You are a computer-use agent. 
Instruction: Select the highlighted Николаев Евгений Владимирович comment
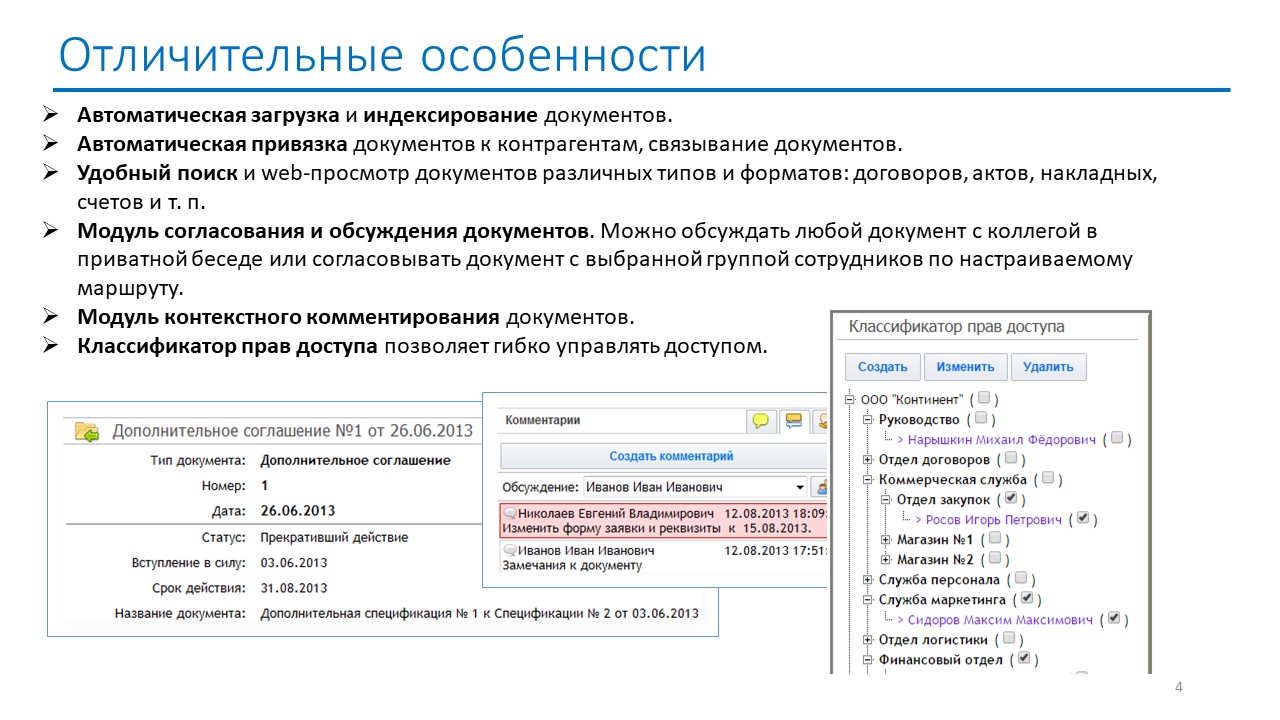click(664, 520)
